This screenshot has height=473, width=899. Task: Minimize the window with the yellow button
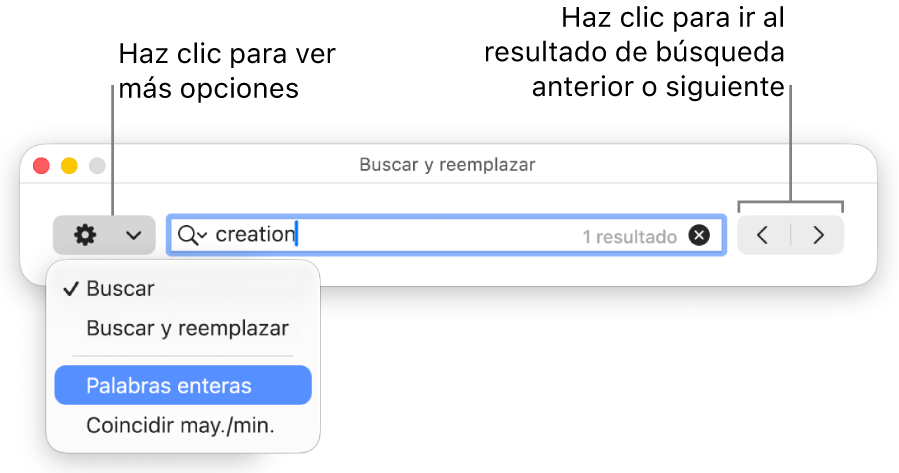69,166
